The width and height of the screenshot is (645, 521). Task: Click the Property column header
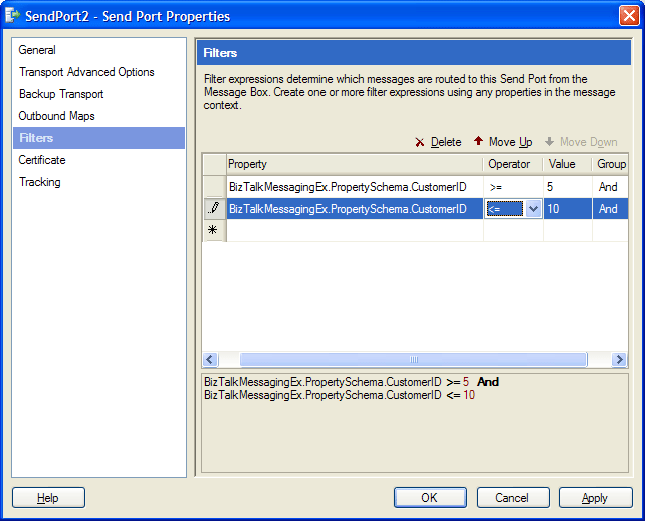355,164
